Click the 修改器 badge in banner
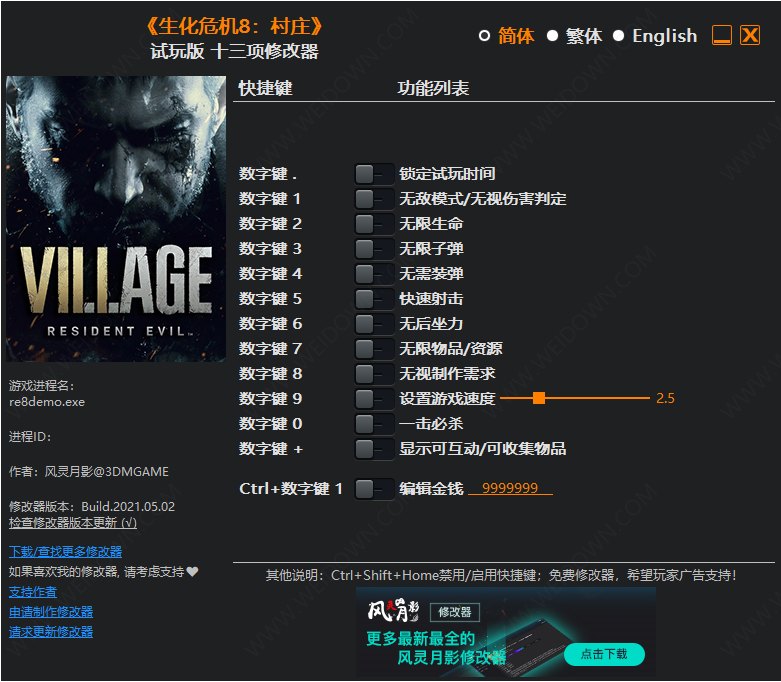 click(x=454, y=612)
